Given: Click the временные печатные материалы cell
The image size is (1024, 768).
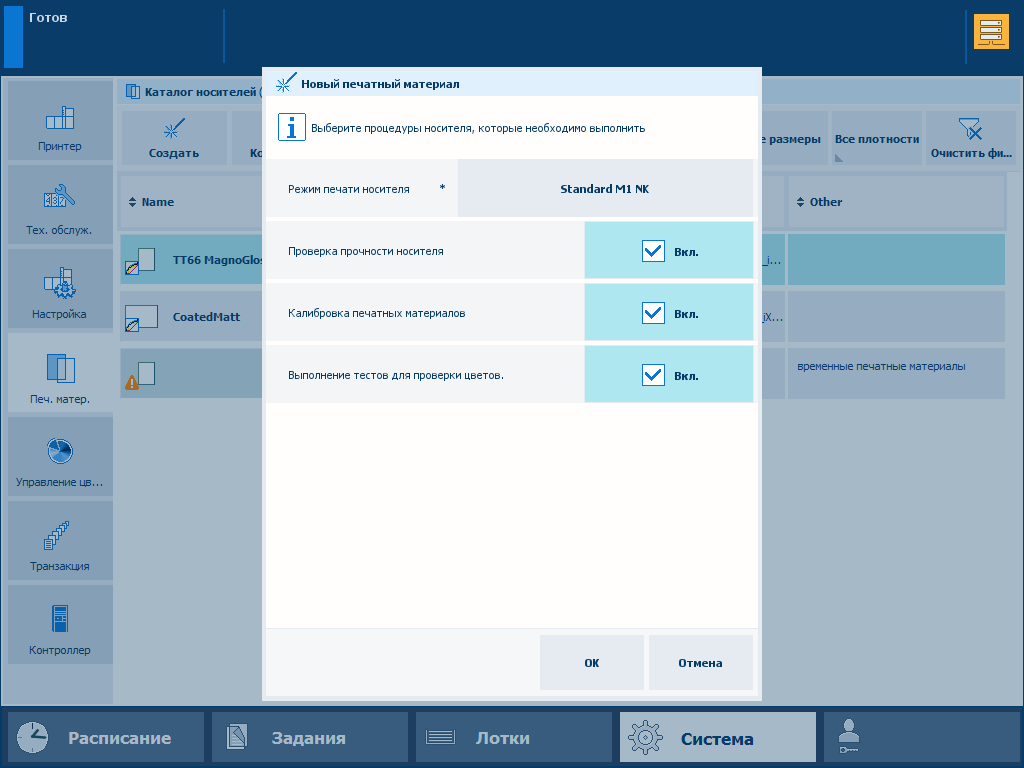Looking at the screenshot, I should (x=896, y=374).
